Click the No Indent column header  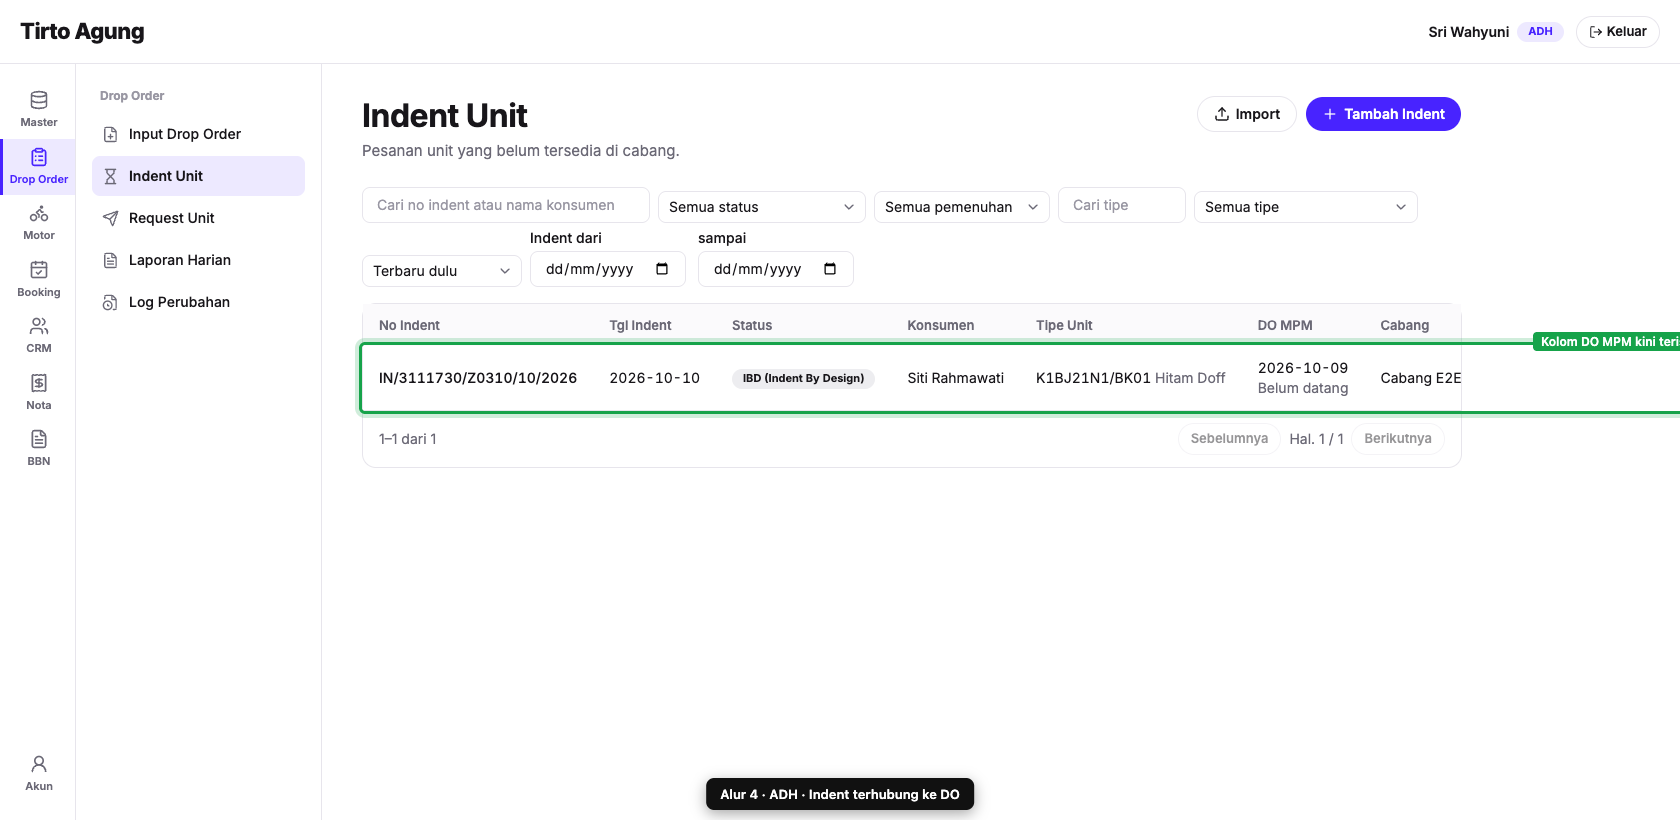coord(409,325)
